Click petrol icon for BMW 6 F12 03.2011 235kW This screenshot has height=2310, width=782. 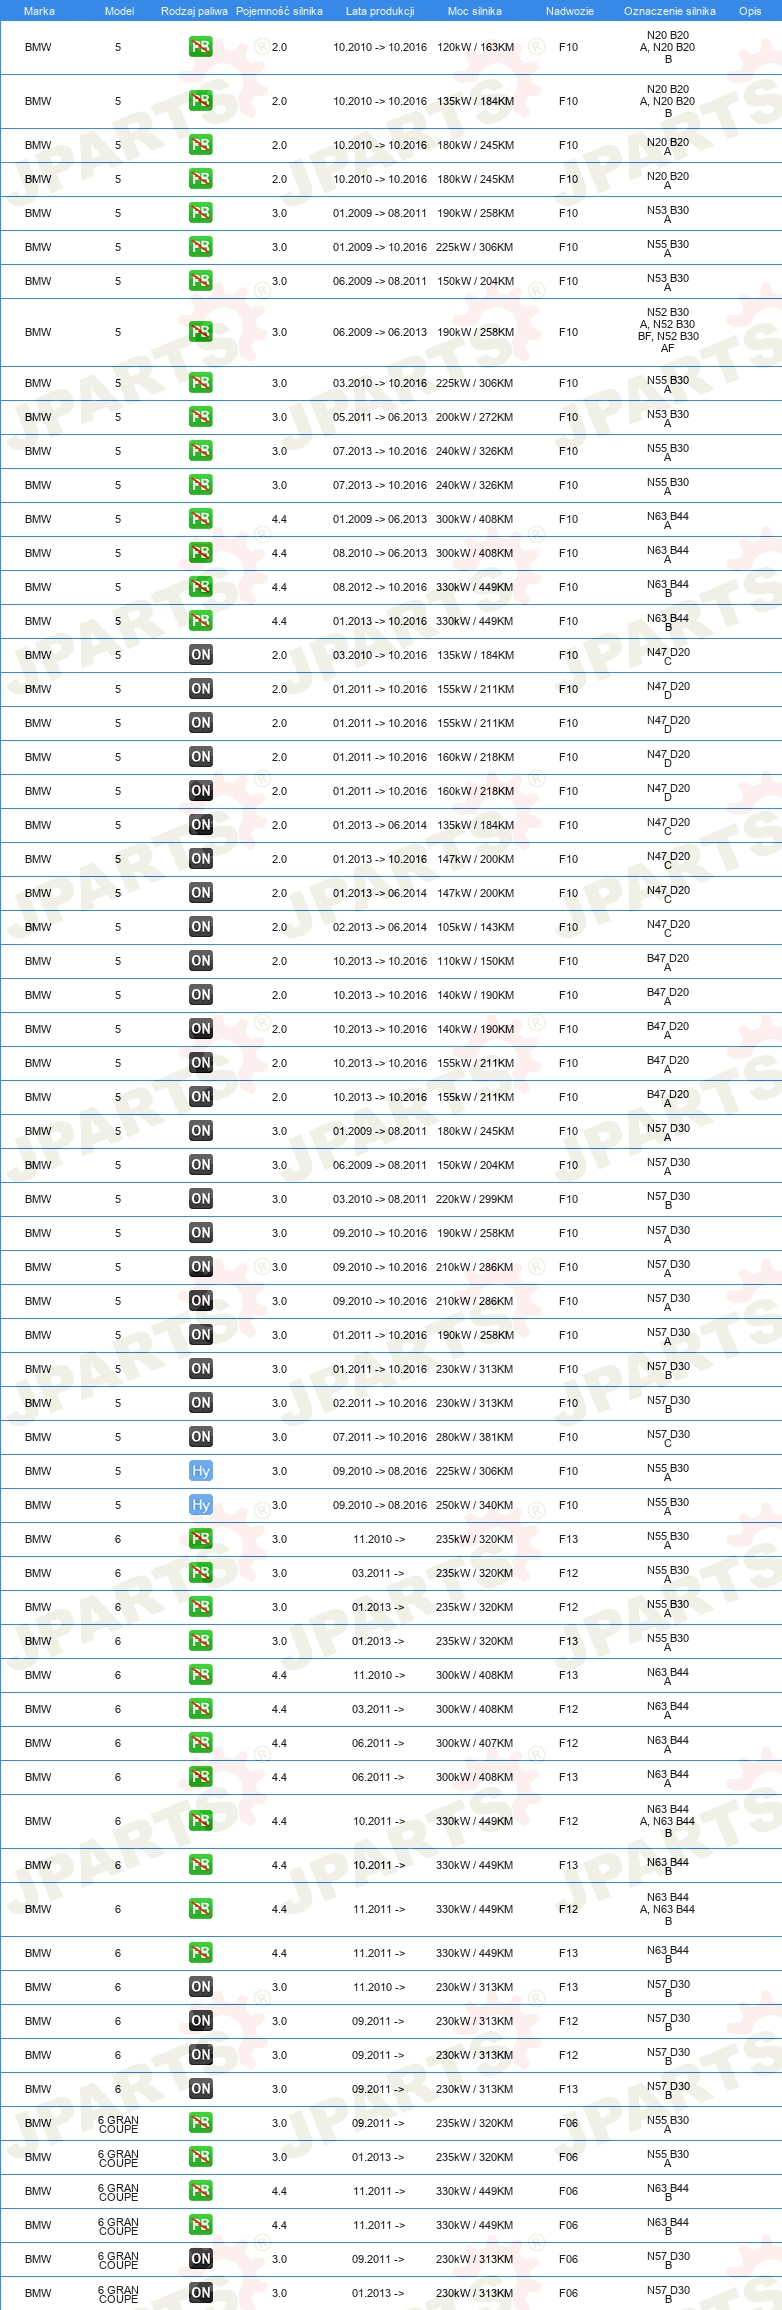[x=201, y=1573]
